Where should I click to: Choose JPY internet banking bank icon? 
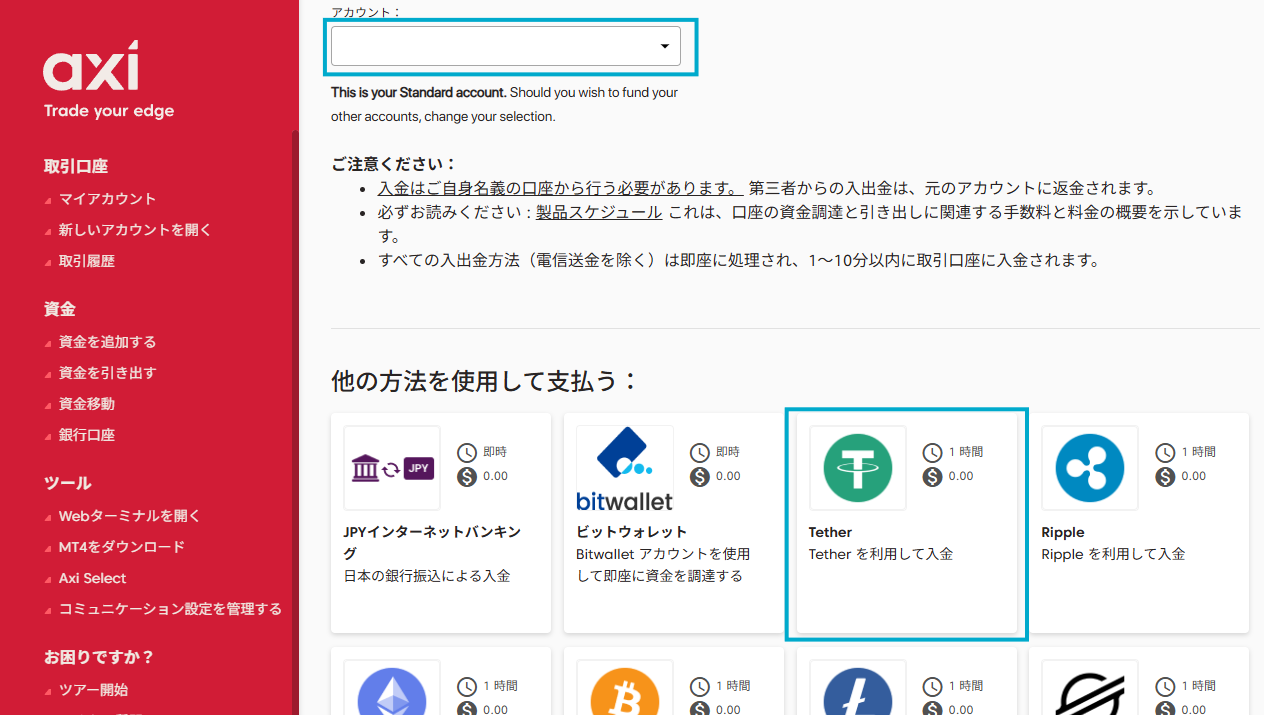pos(392,468)
